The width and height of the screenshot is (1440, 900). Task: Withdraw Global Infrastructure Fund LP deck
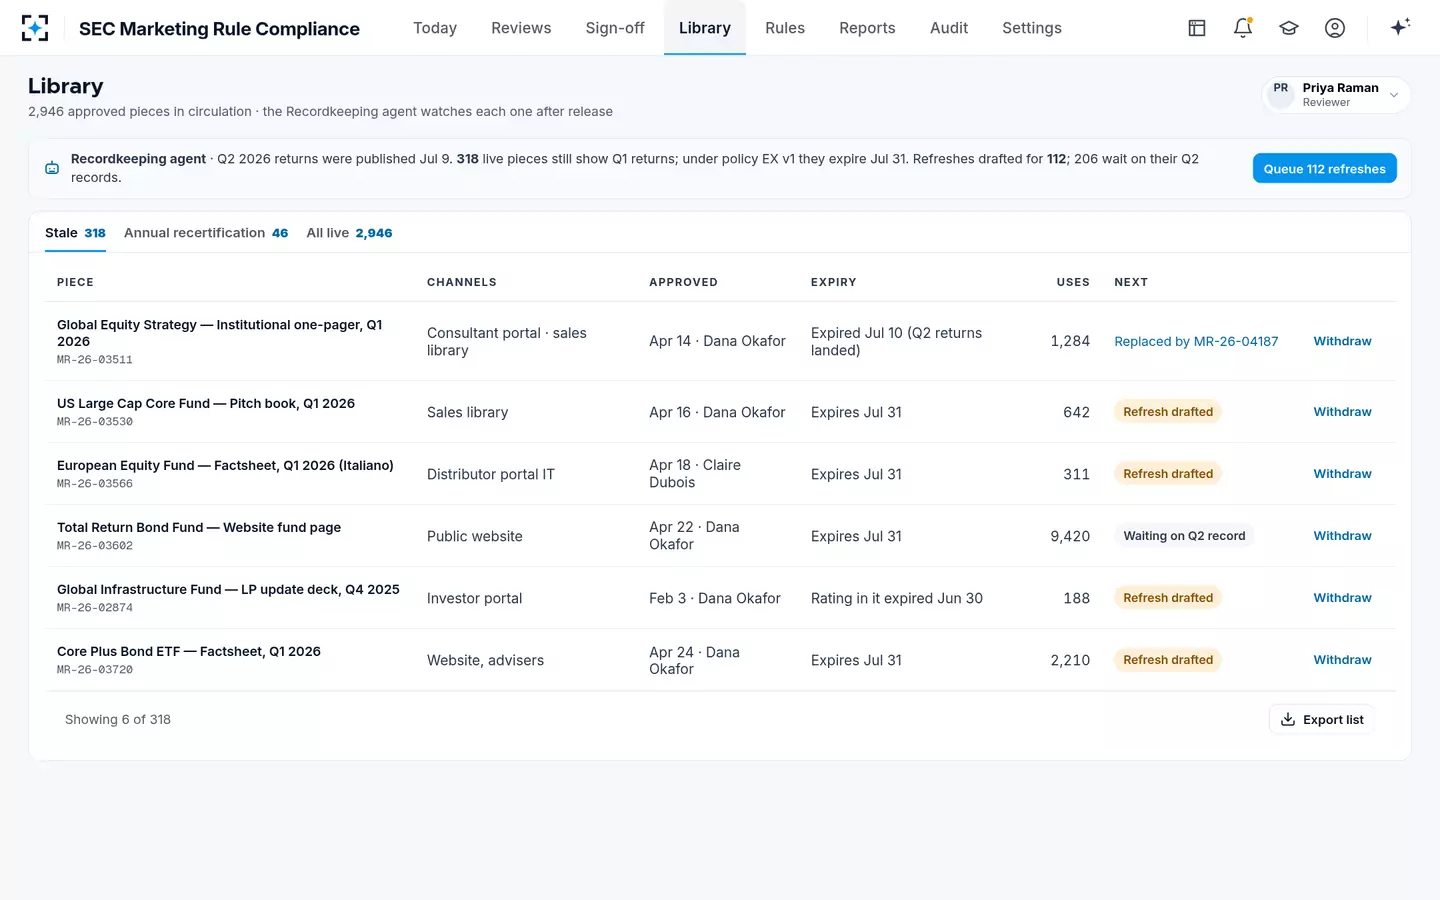(x=1342, y=598)
